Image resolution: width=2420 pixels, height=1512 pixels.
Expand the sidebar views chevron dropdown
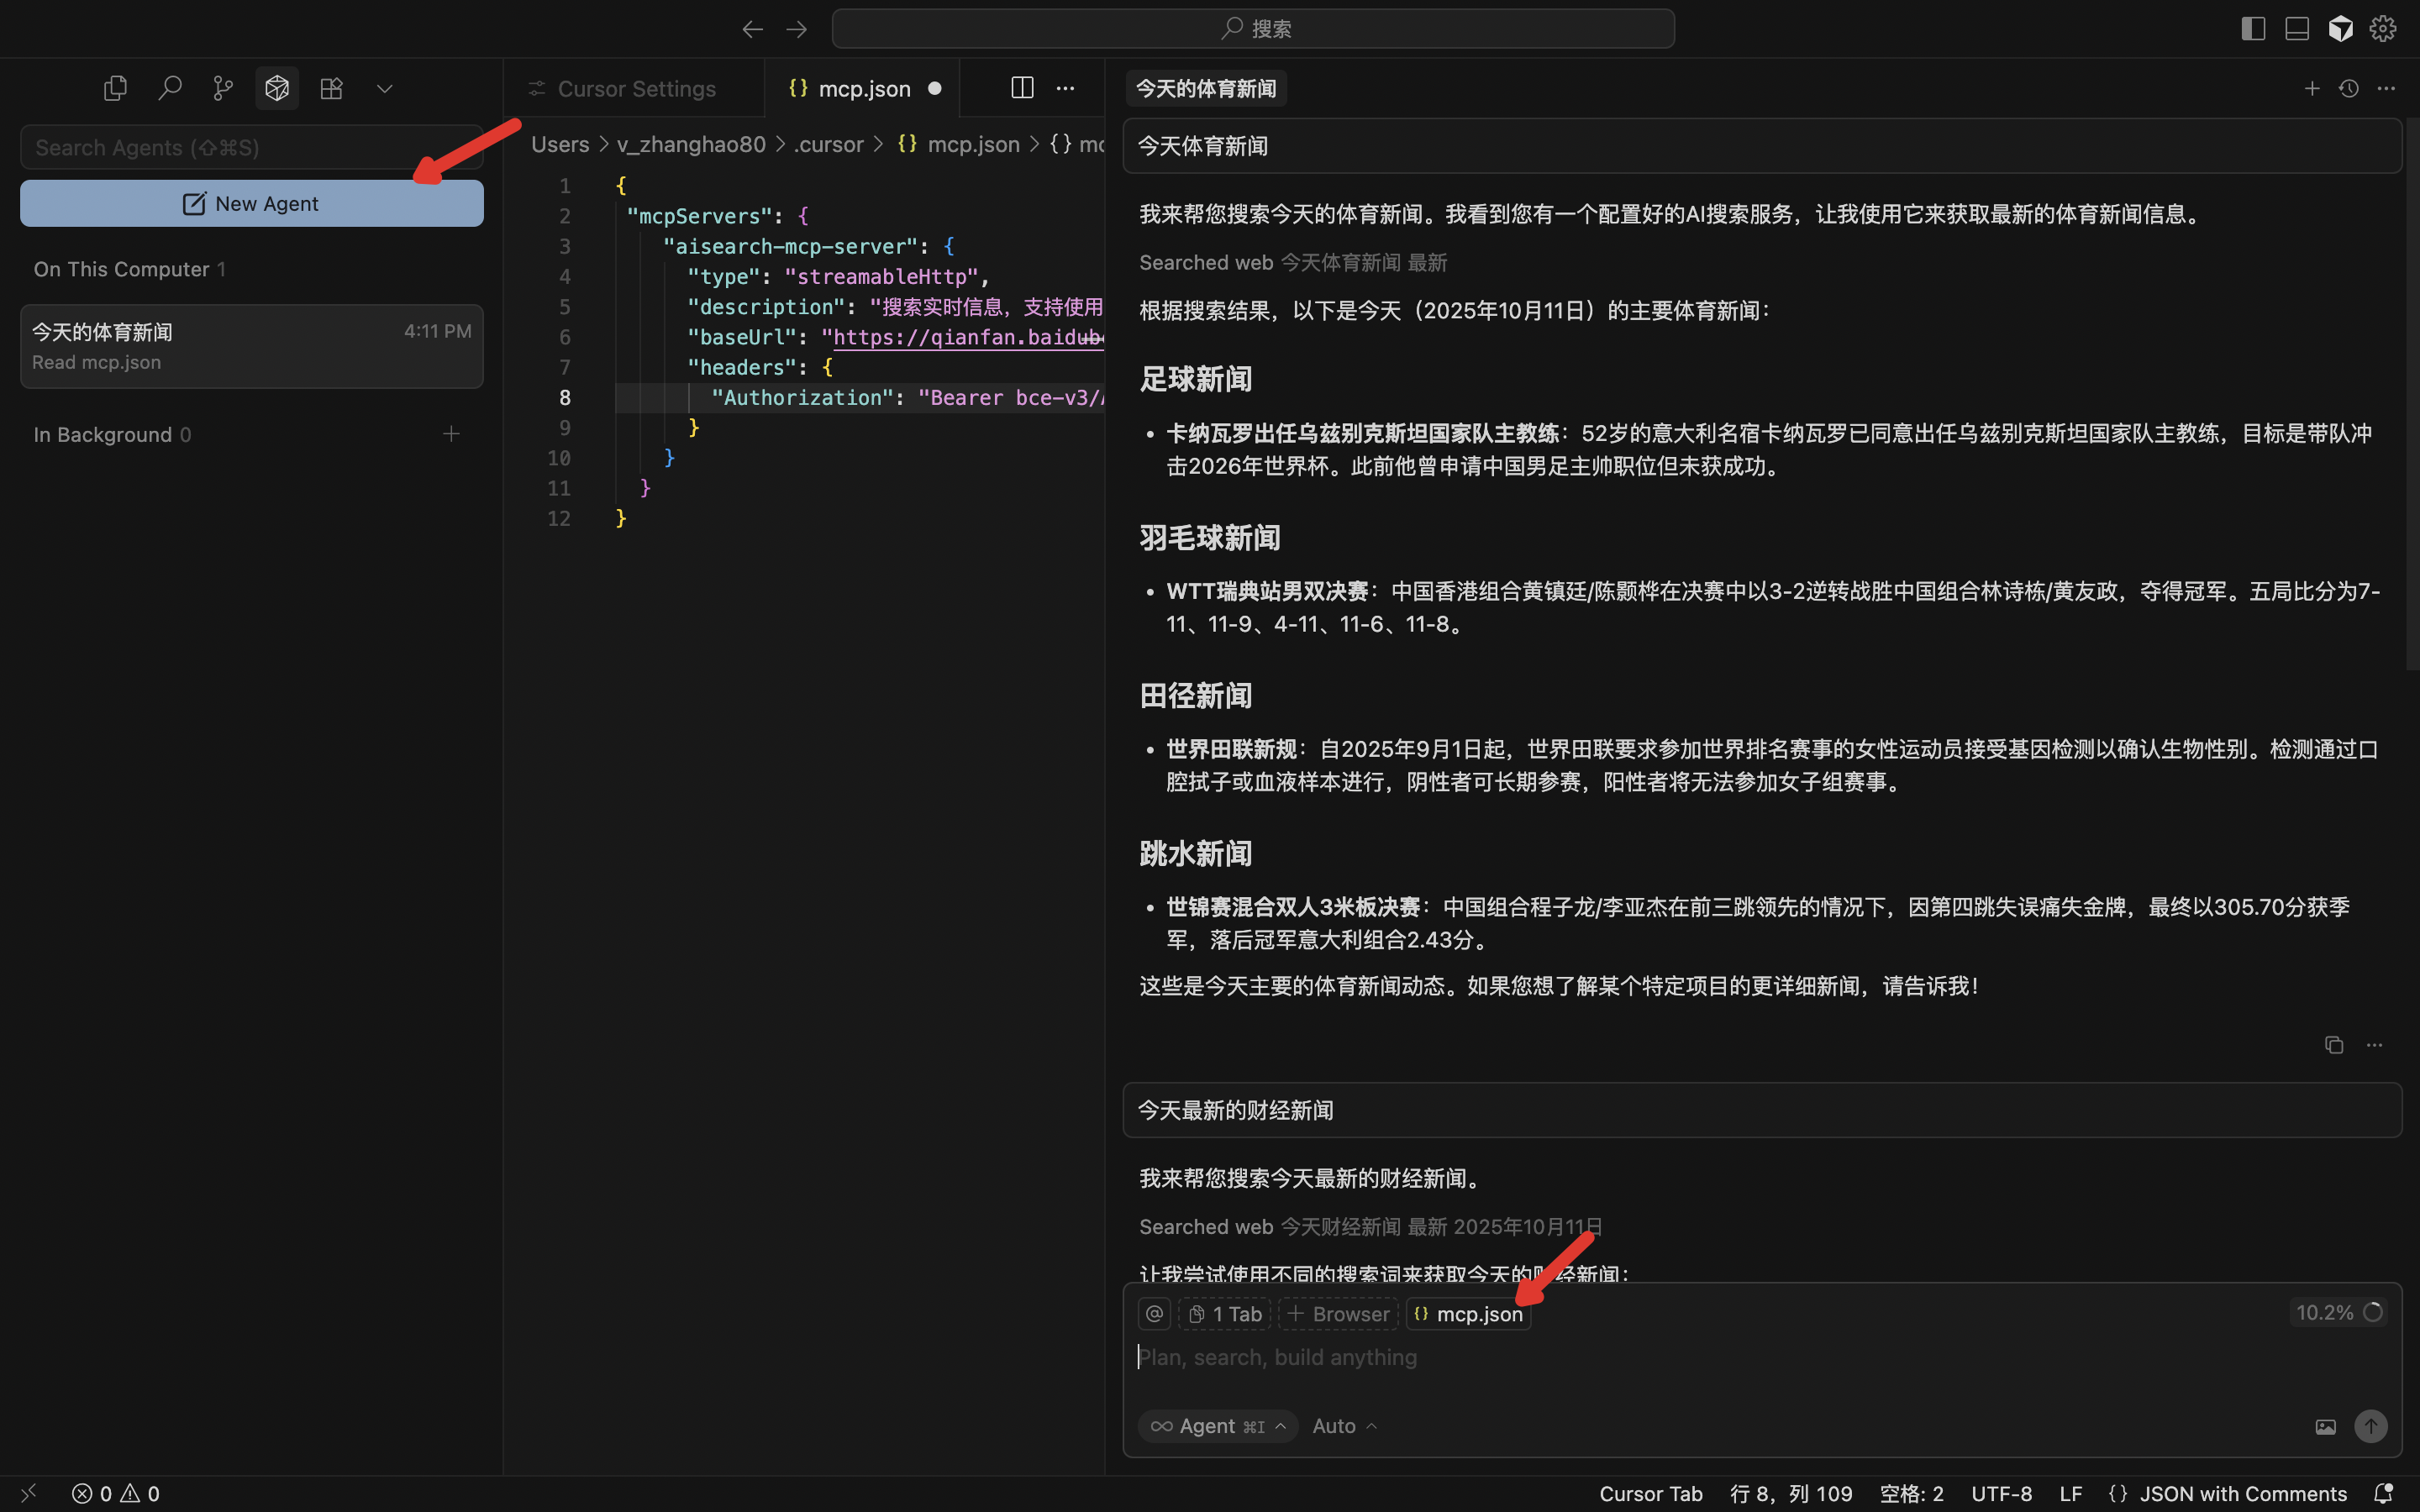pyautogui.click(x=384, y=88)
